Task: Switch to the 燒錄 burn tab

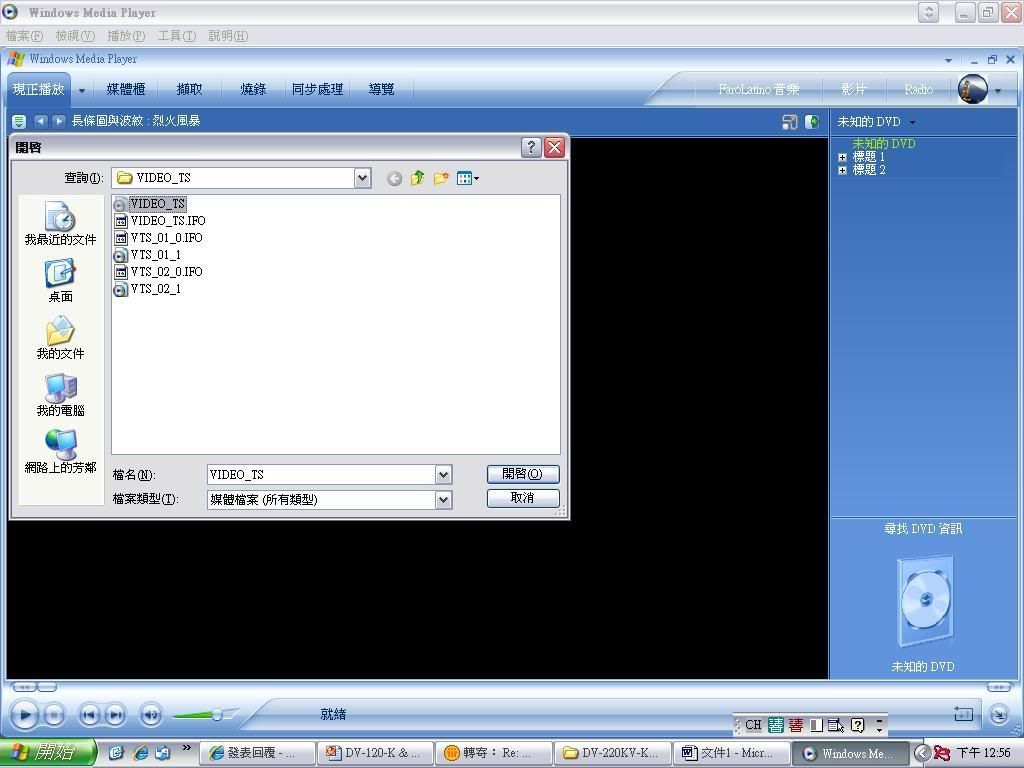Action: tap(253, 89)
